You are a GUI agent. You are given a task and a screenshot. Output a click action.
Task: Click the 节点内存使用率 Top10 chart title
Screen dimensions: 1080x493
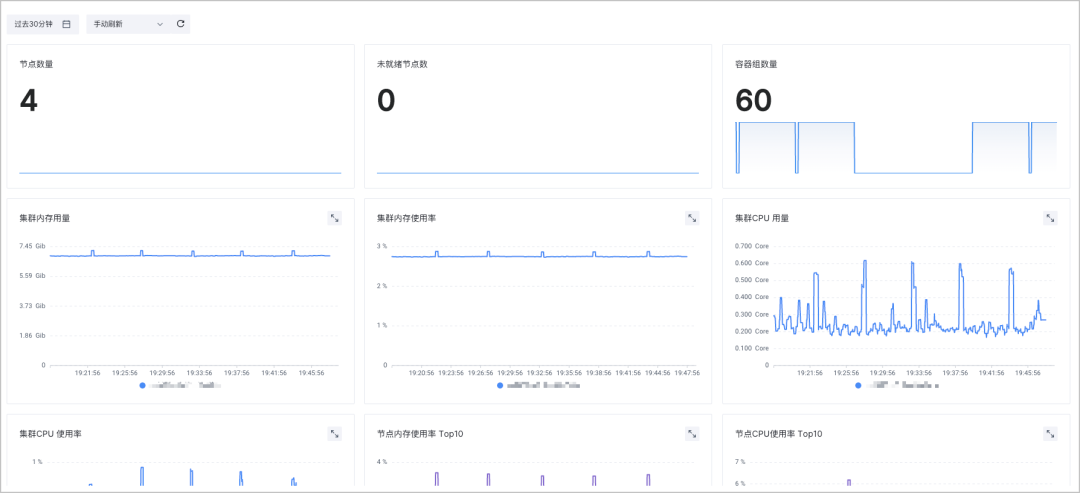(420, 434)
